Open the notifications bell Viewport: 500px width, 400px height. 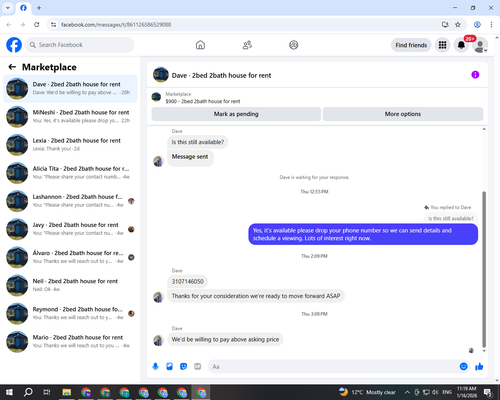pyautogui.click(x=461, y=45)
